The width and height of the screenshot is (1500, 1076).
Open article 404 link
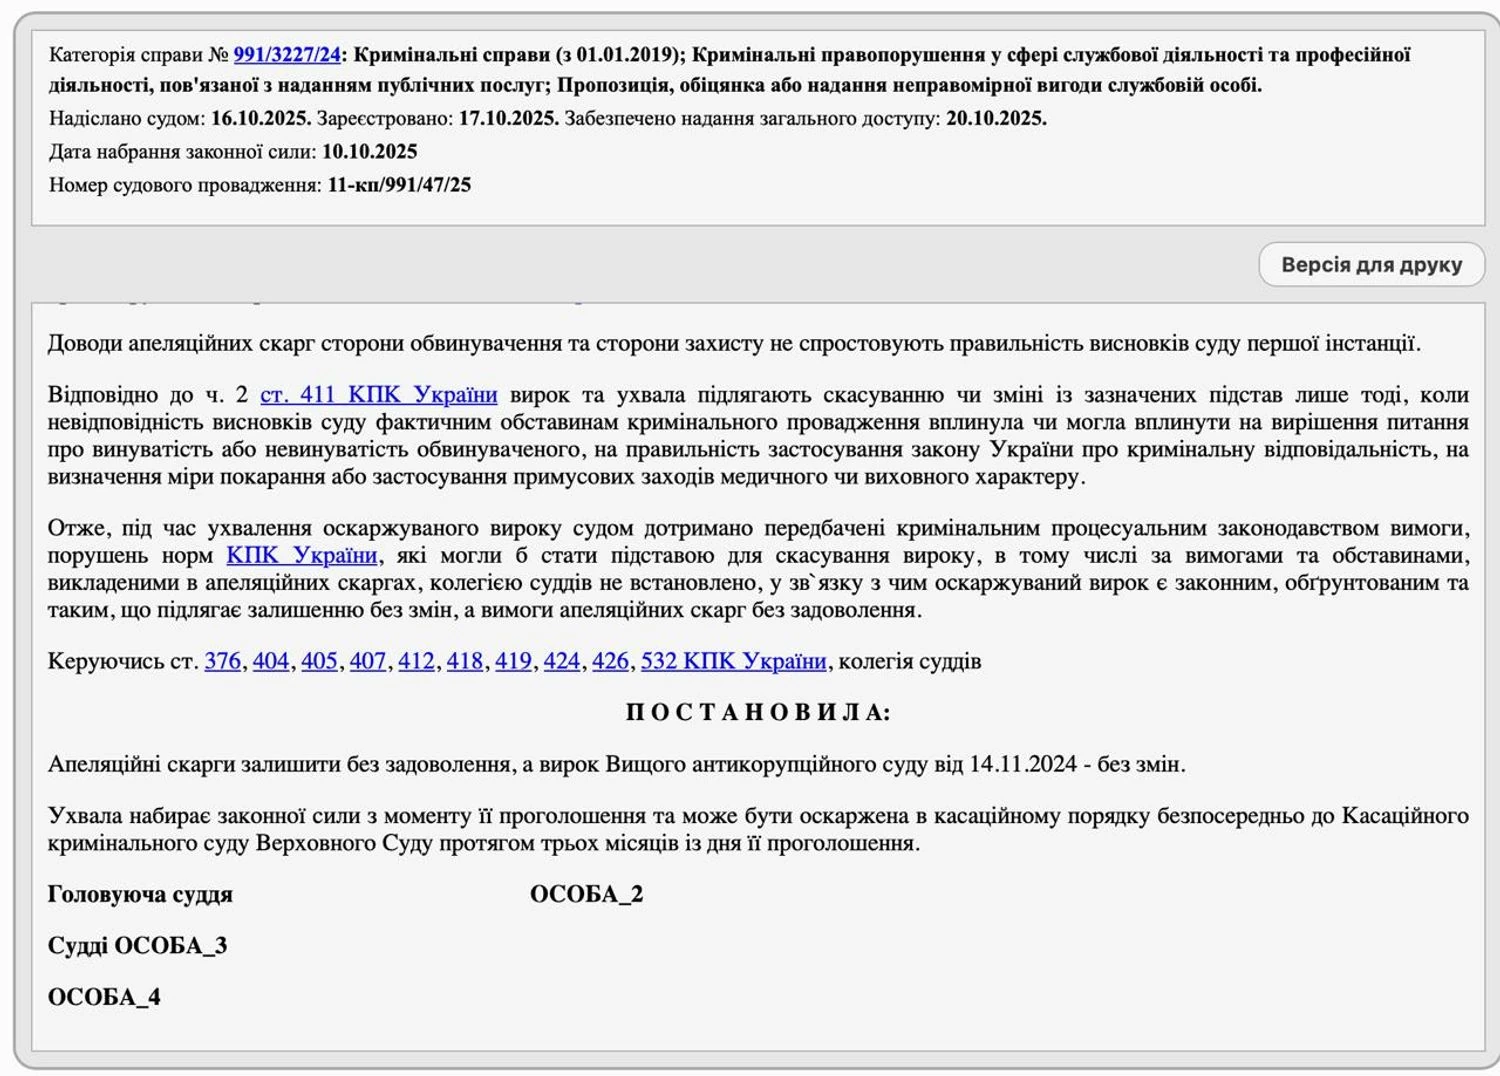point(270,661)
